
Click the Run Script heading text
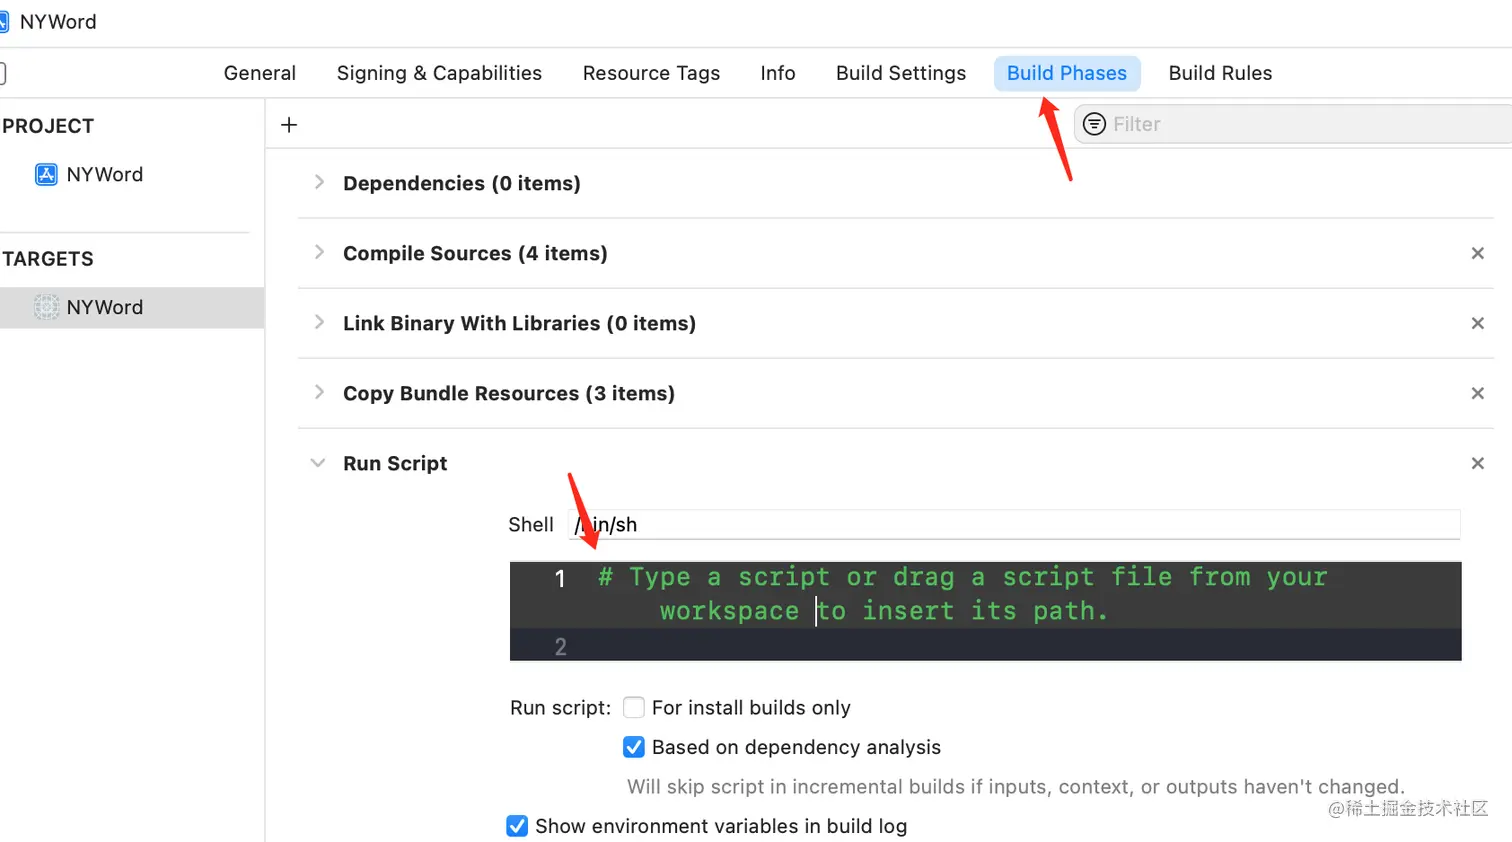click(395, 464)
